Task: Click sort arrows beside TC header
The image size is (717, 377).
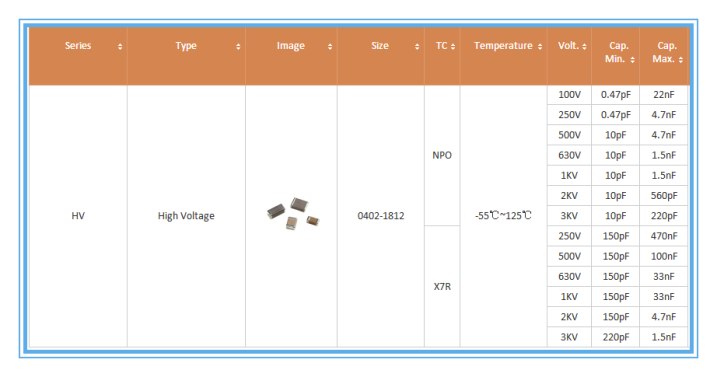Action: tap(453, 47)
